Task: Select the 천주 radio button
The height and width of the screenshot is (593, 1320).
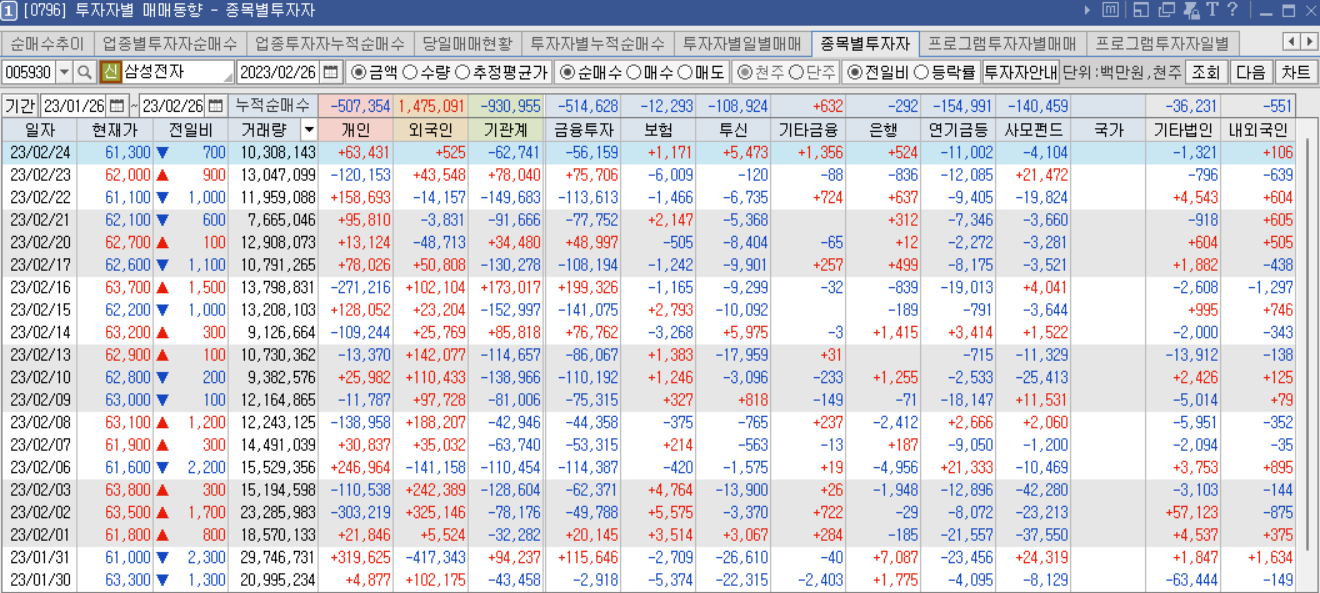Action: (745, 72)
